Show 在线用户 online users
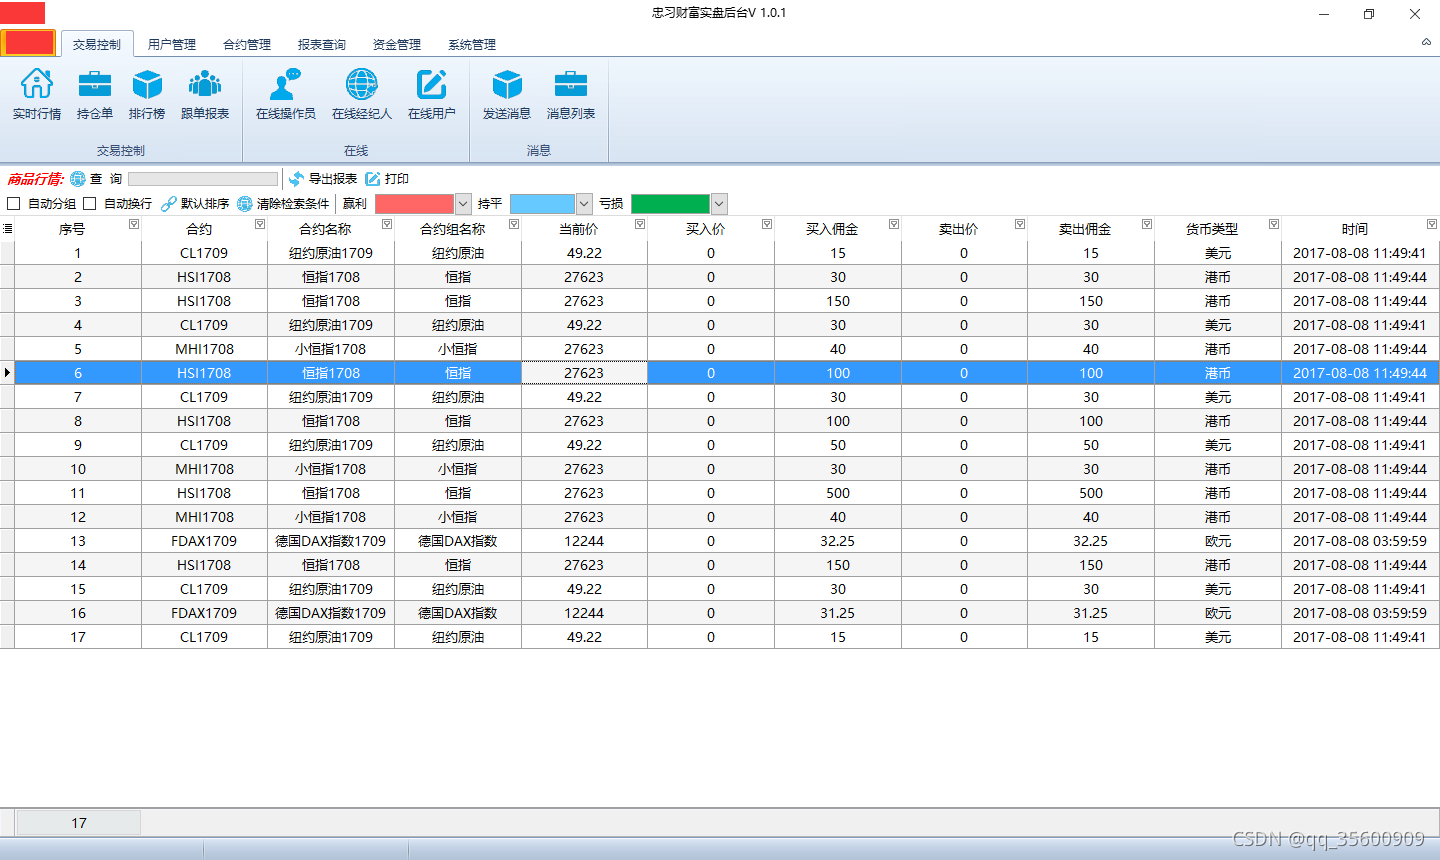 tap(431, 84)
